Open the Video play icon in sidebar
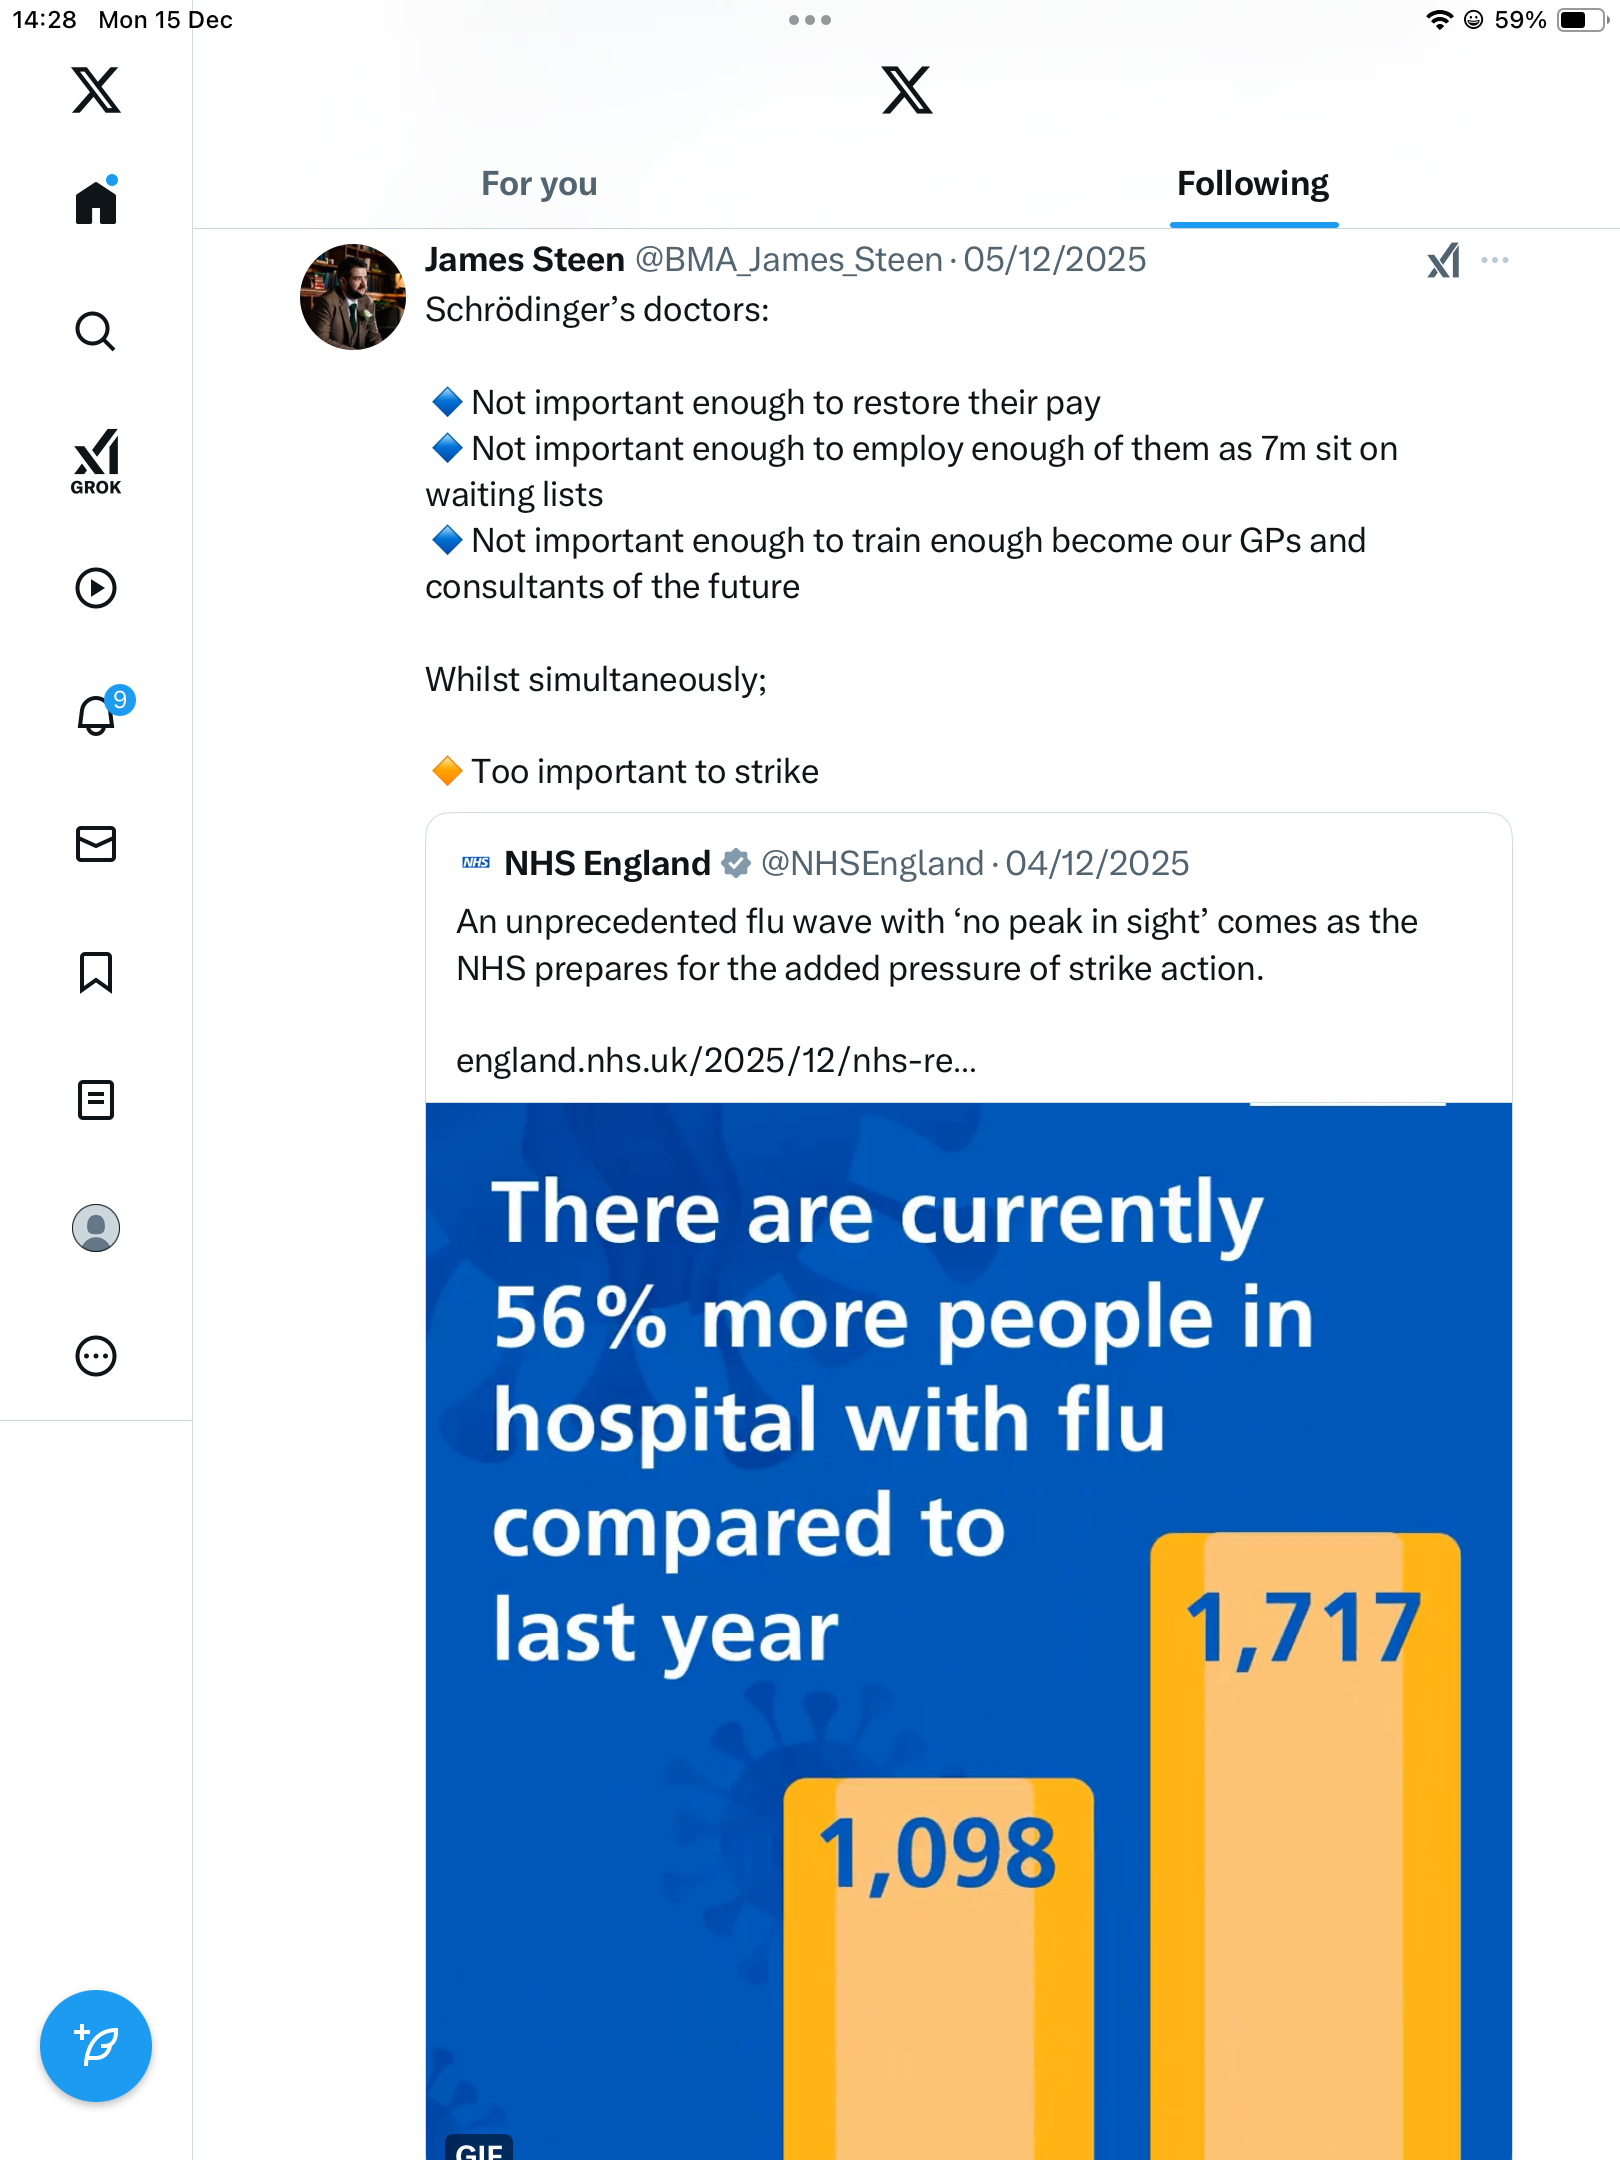This screenshot has width=1620, height=2160. point(96,588)
